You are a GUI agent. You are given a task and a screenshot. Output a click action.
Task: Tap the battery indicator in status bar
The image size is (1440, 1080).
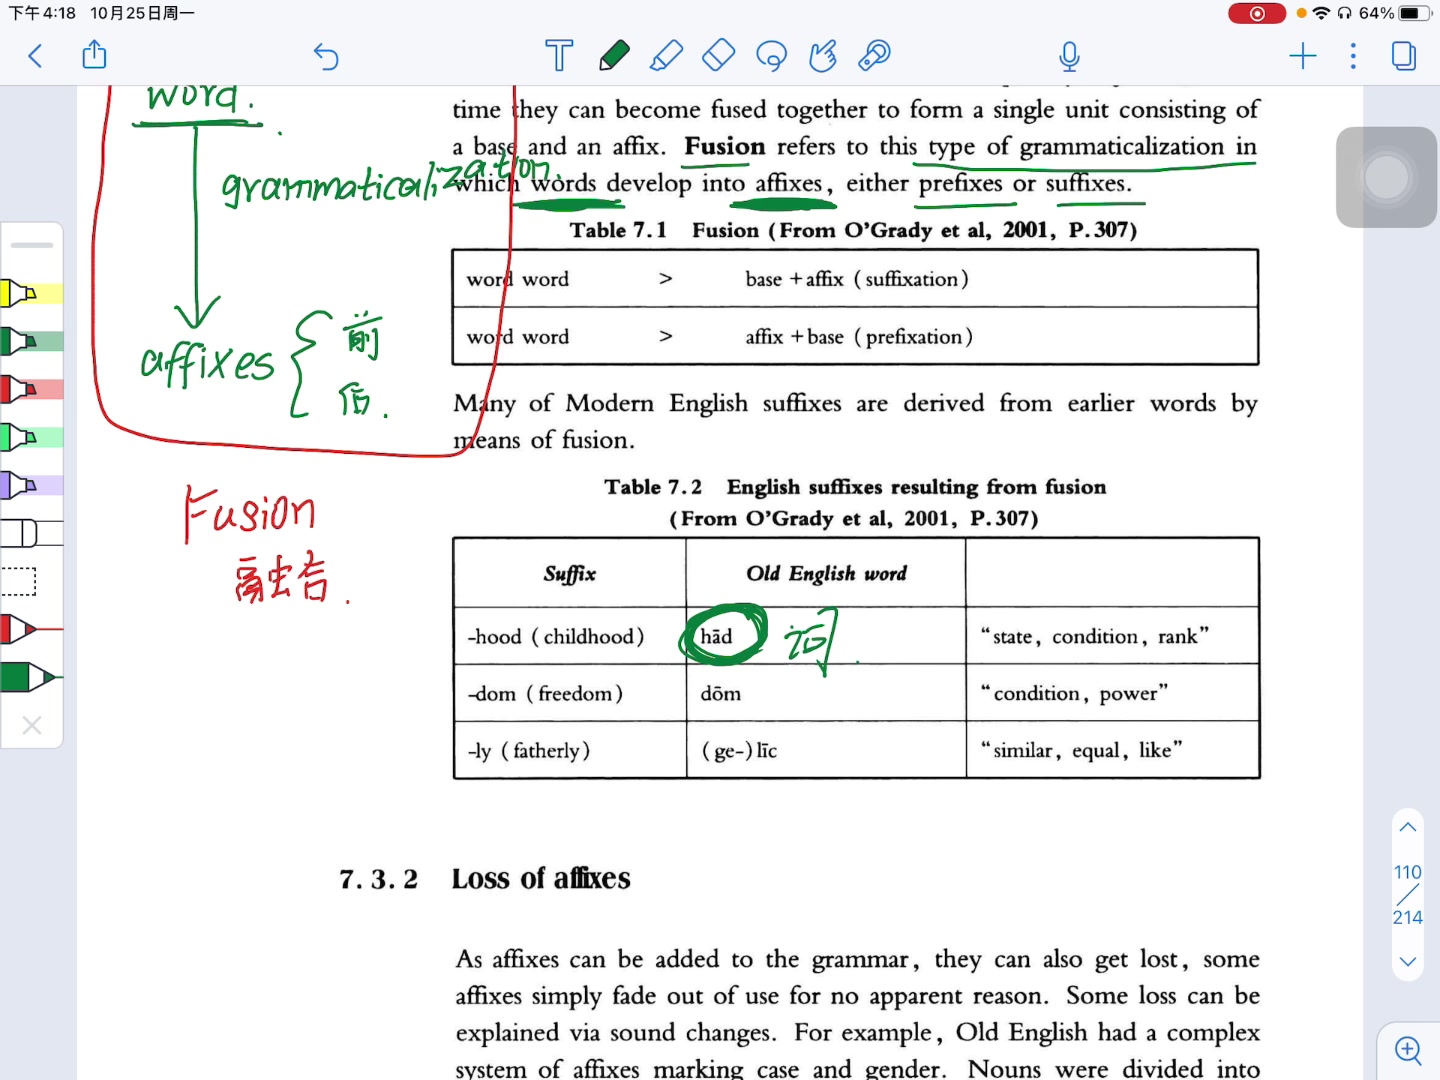click(x=1414, y=13)
